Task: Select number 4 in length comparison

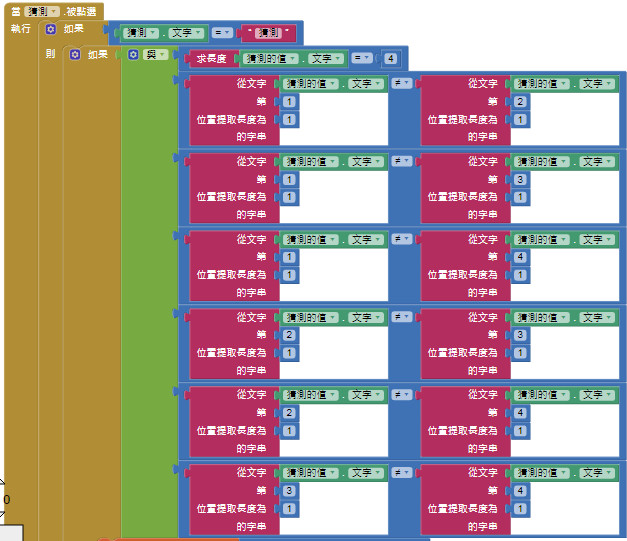Action: (390, 59)
